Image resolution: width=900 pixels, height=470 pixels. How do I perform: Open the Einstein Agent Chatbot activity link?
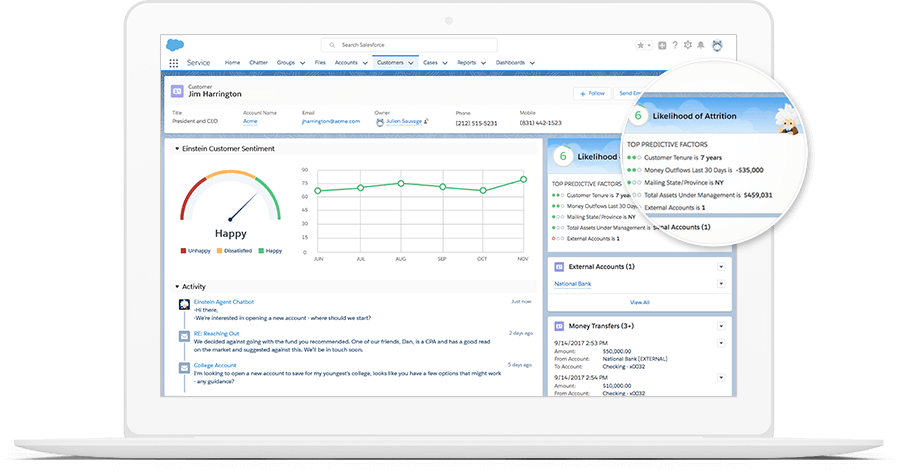coord(224,302)
